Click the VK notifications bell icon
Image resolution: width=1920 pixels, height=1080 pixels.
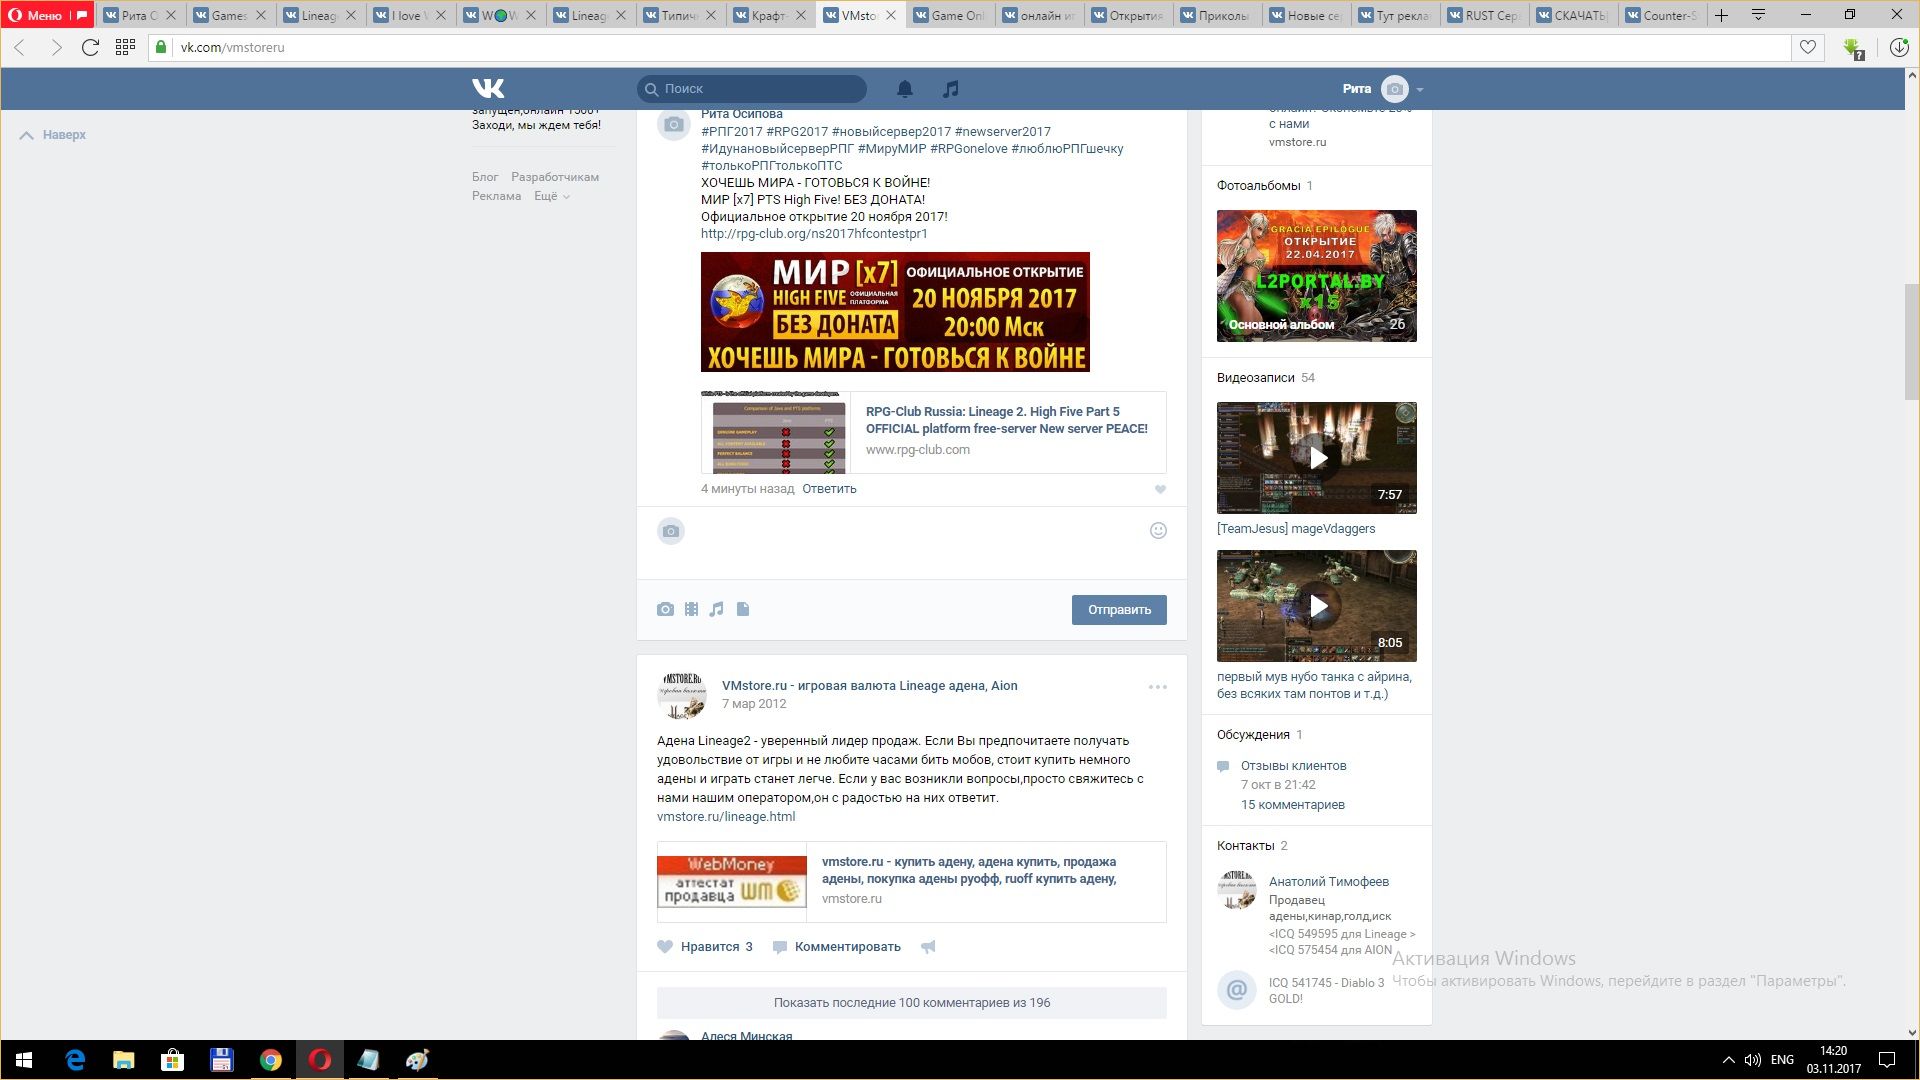click(x=904, y=89)
